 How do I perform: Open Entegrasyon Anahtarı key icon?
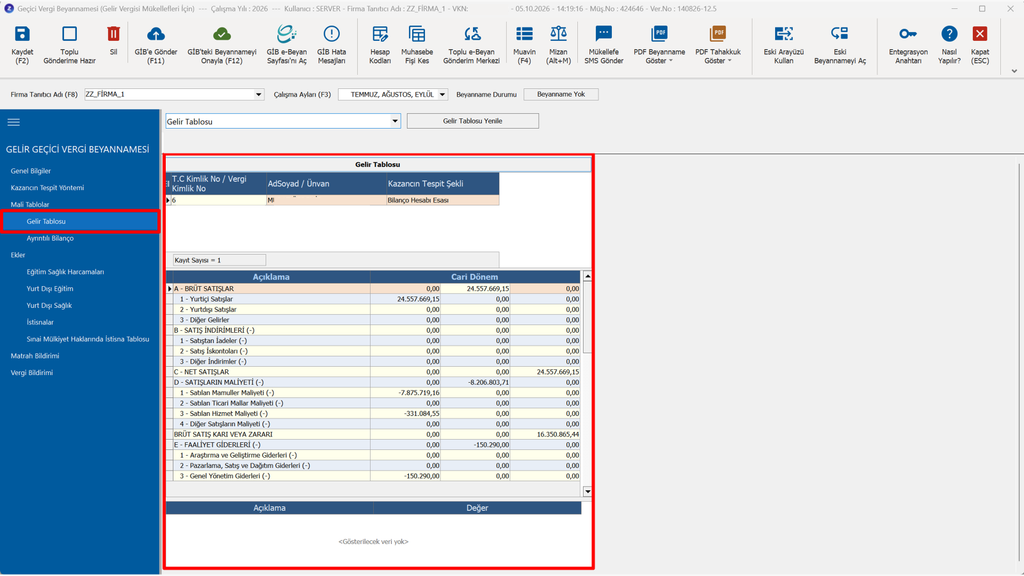click(908, 34)
